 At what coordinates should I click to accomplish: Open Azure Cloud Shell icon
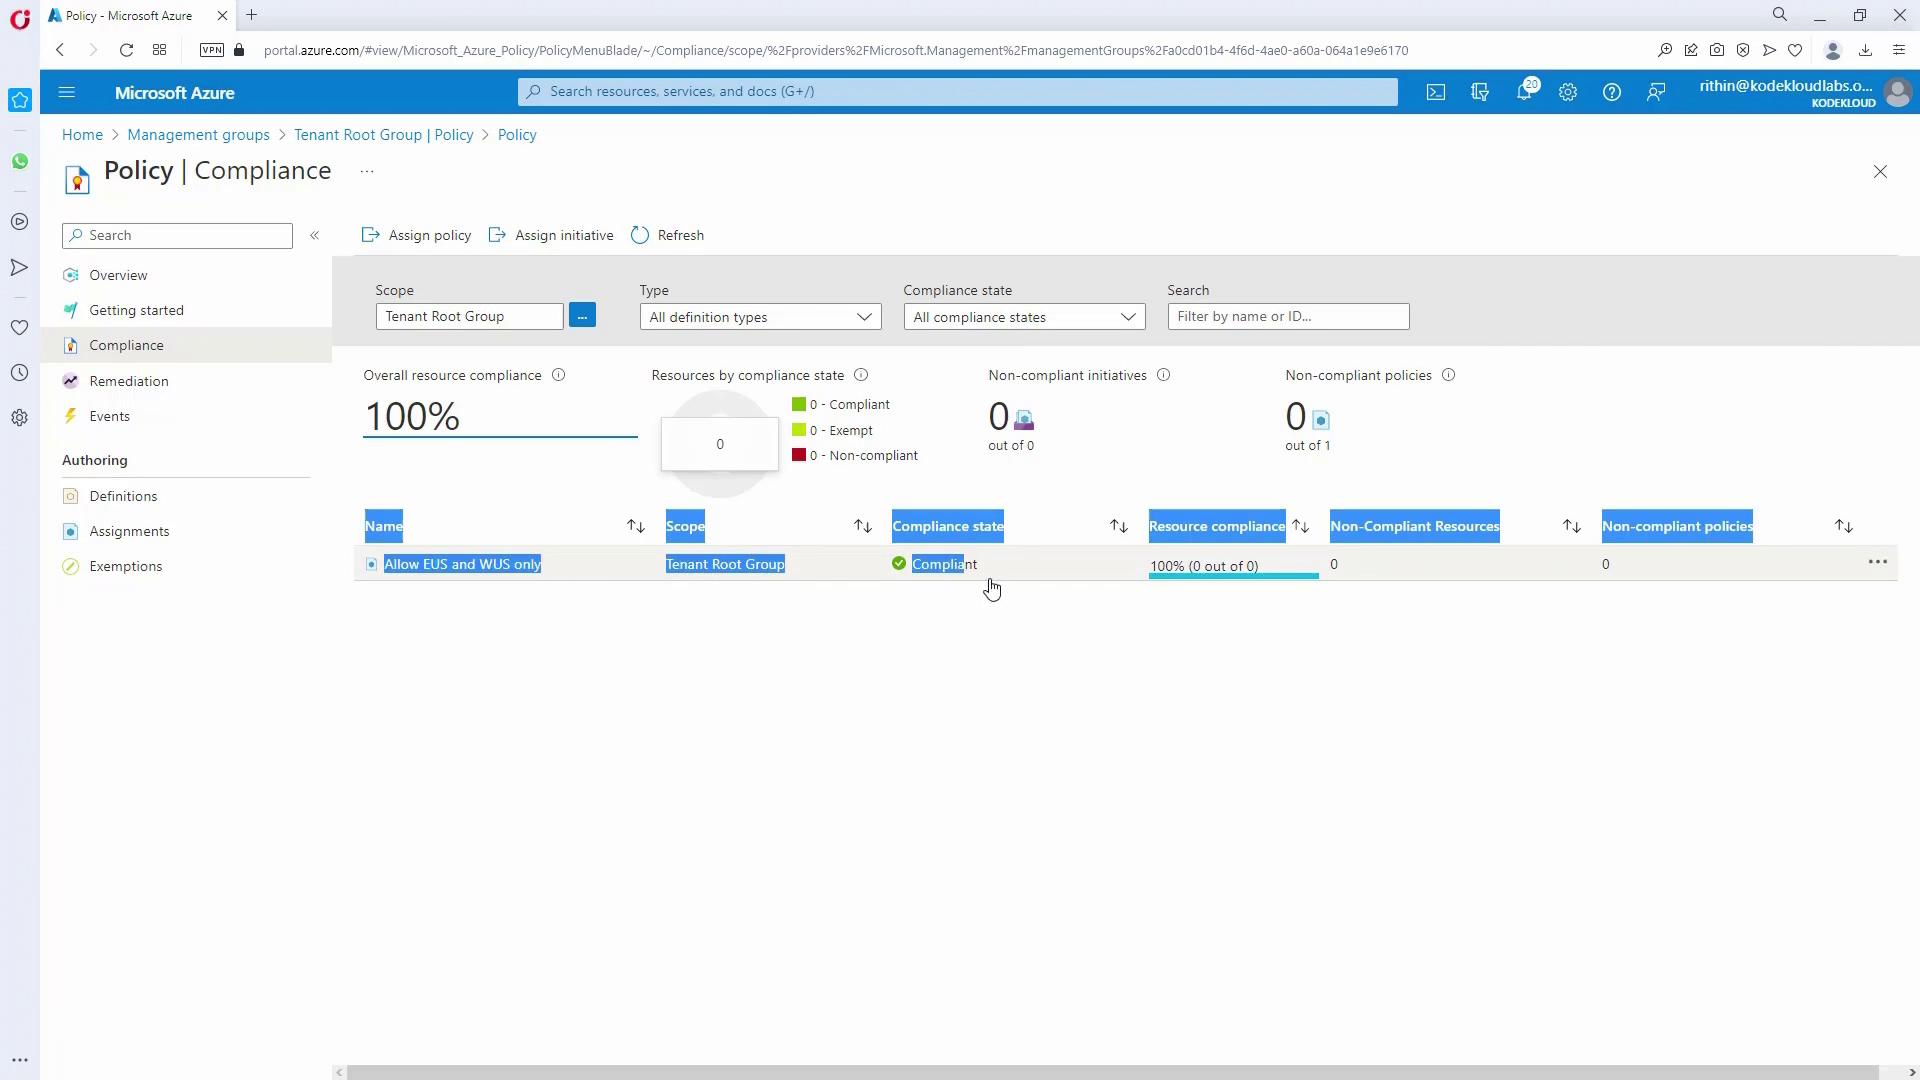pyautogui.click(x=1436, y=92)
